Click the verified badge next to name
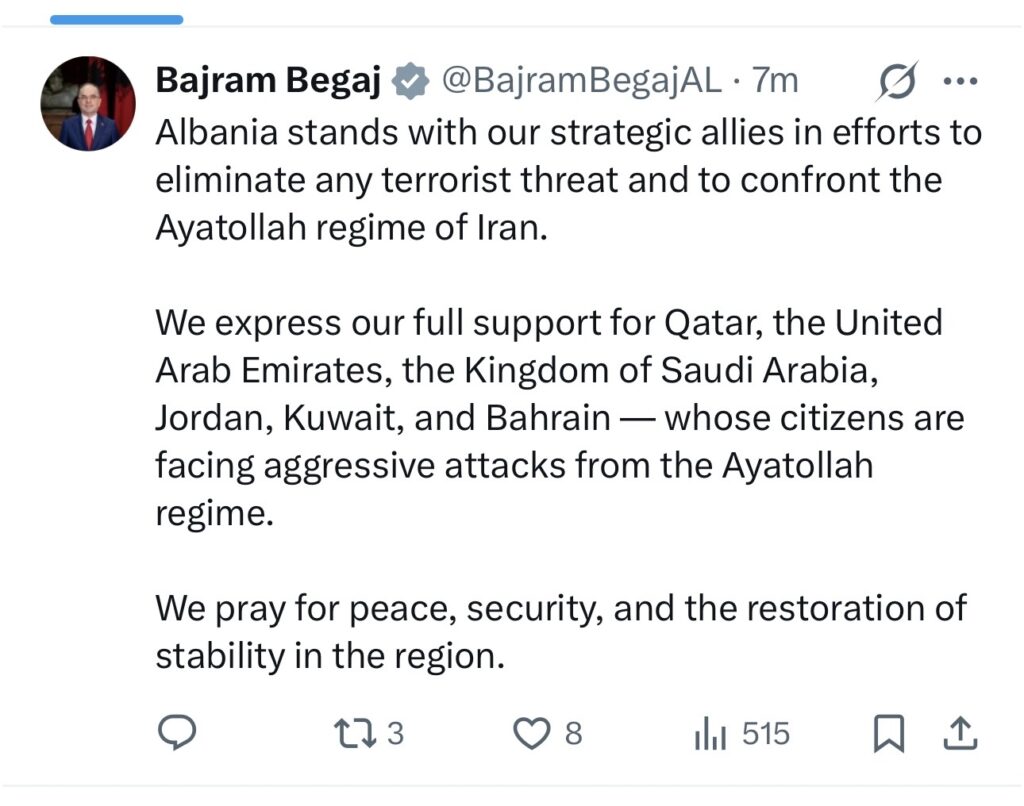 [x=409, y=82]
